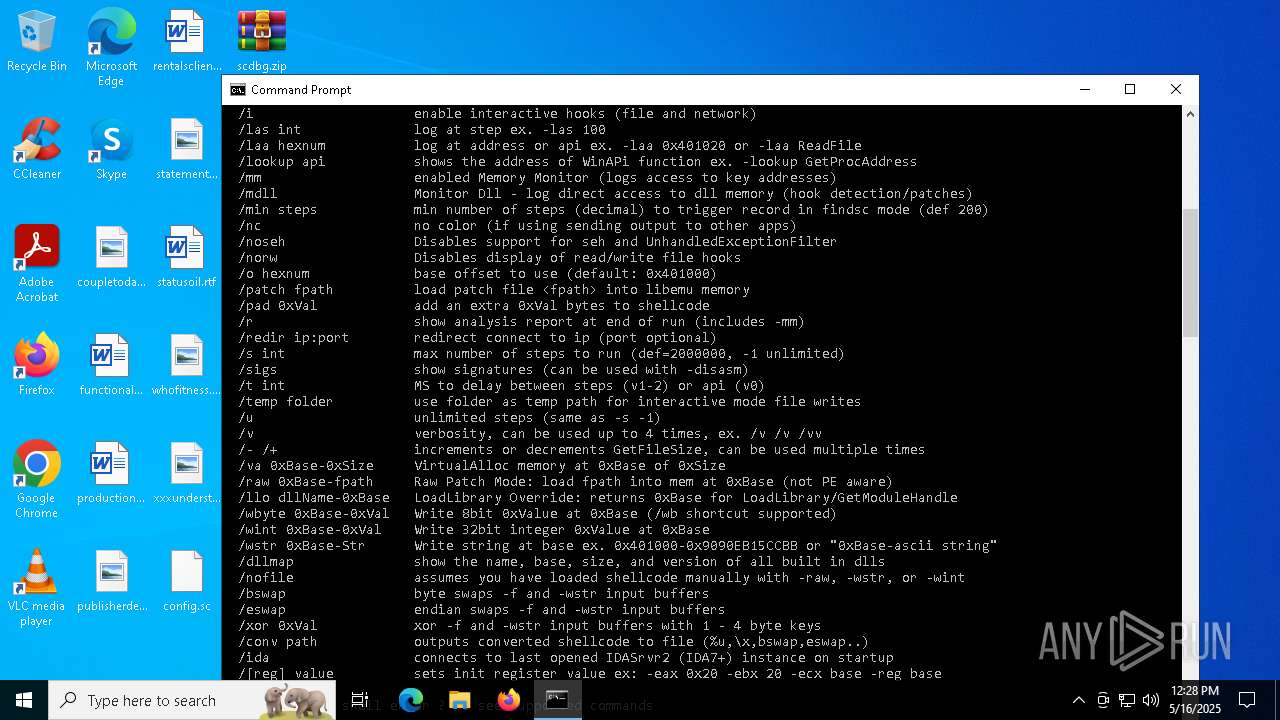
Task: Launch VLC media player shortcut
Action: 37,588
